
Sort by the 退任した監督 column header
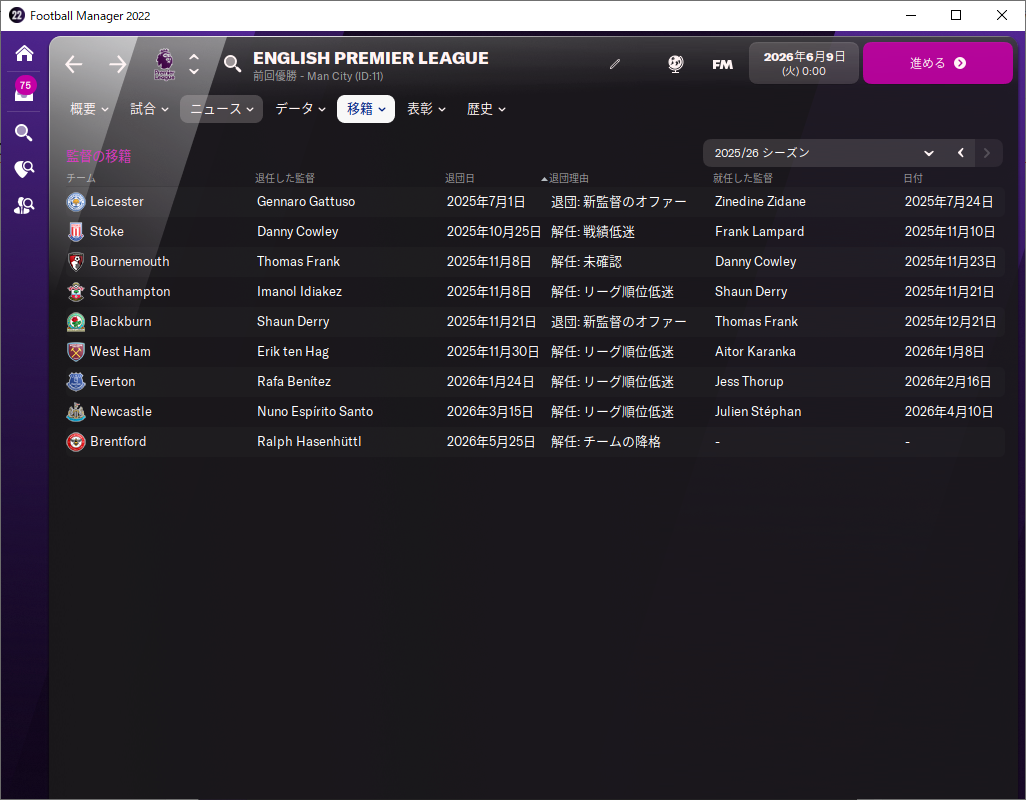(x=285, y=179)
